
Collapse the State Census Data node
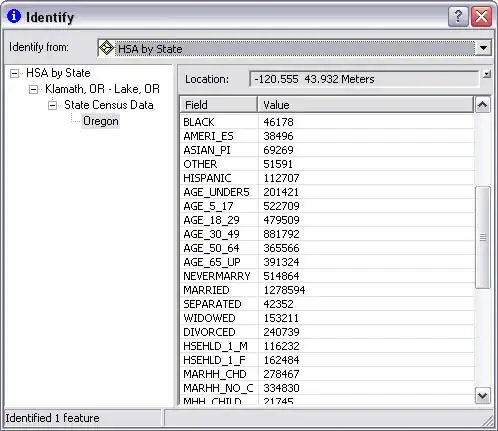pos(52,105)
